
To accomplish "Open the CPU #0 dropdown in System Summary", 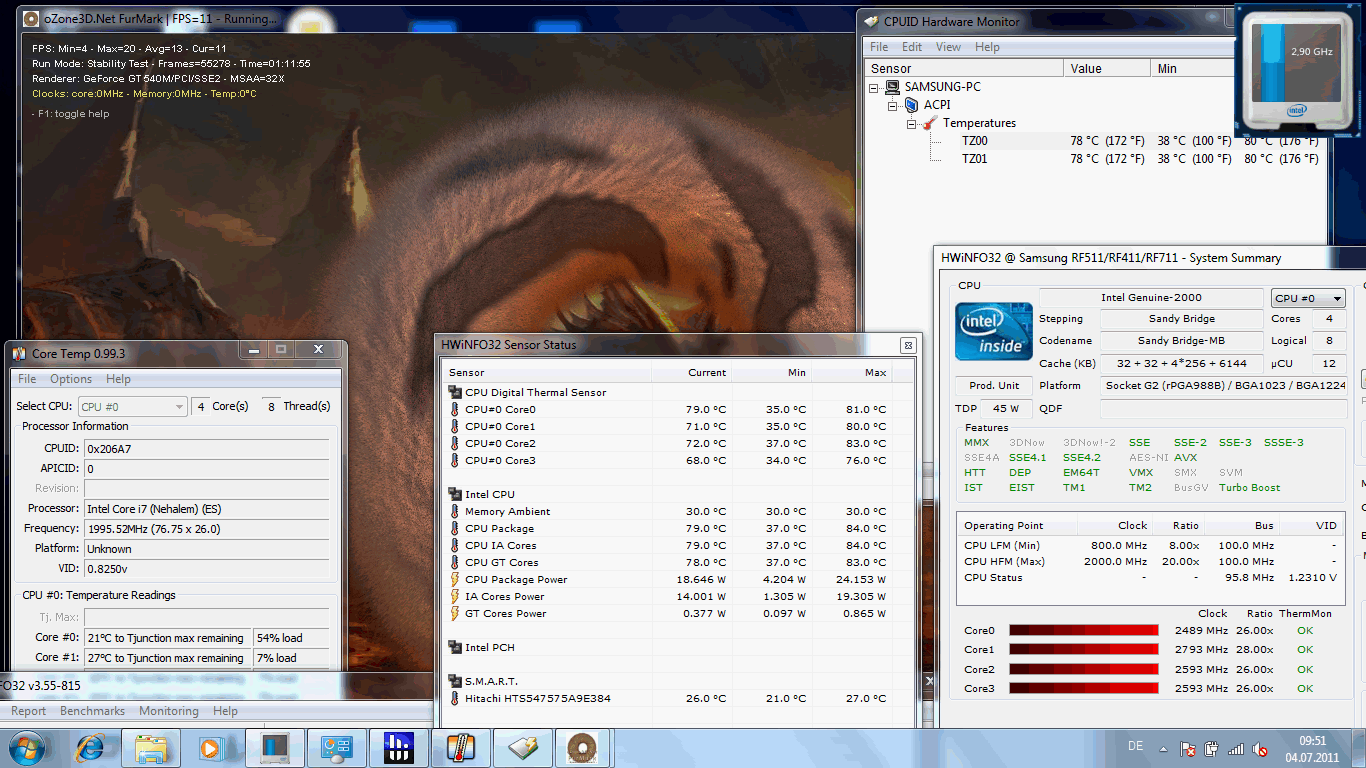I will coord(1308,298).
